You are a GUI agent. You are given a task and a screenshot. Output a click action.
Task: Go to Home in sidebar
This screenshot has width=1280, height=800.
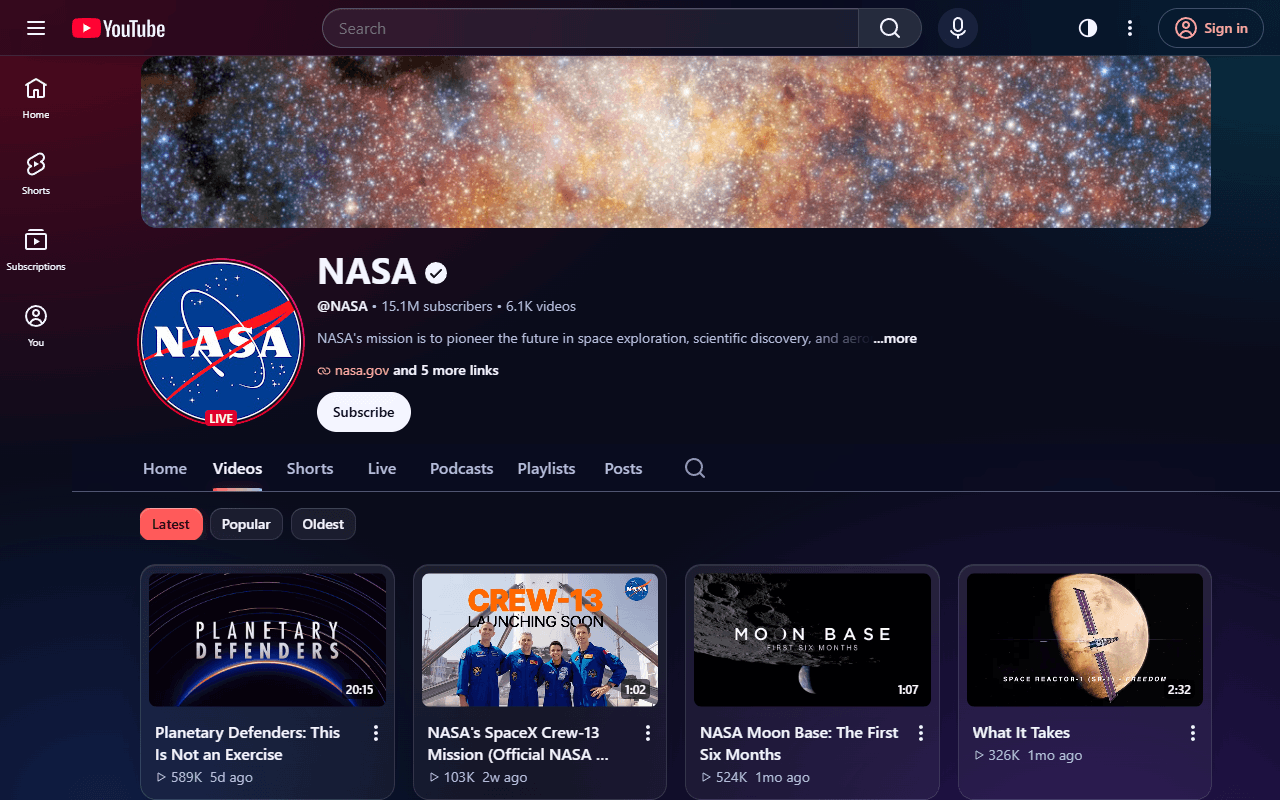(x=36, y=98)
